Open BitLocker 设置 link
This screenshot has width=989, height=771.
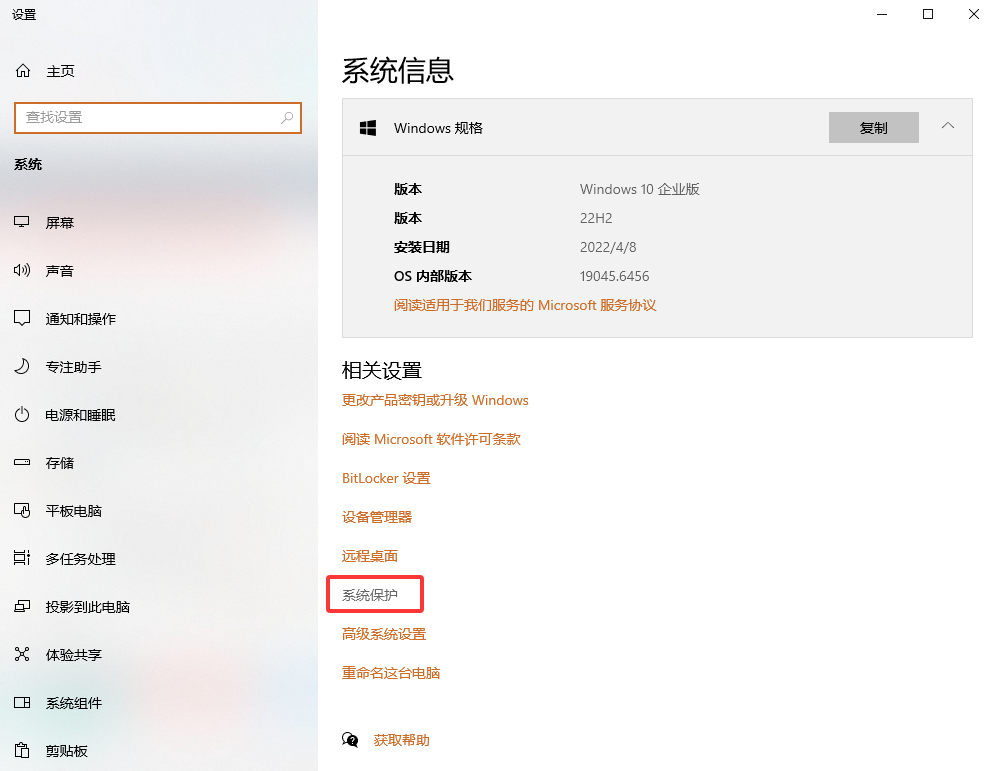pyautogui.click(x=386, y=478)
